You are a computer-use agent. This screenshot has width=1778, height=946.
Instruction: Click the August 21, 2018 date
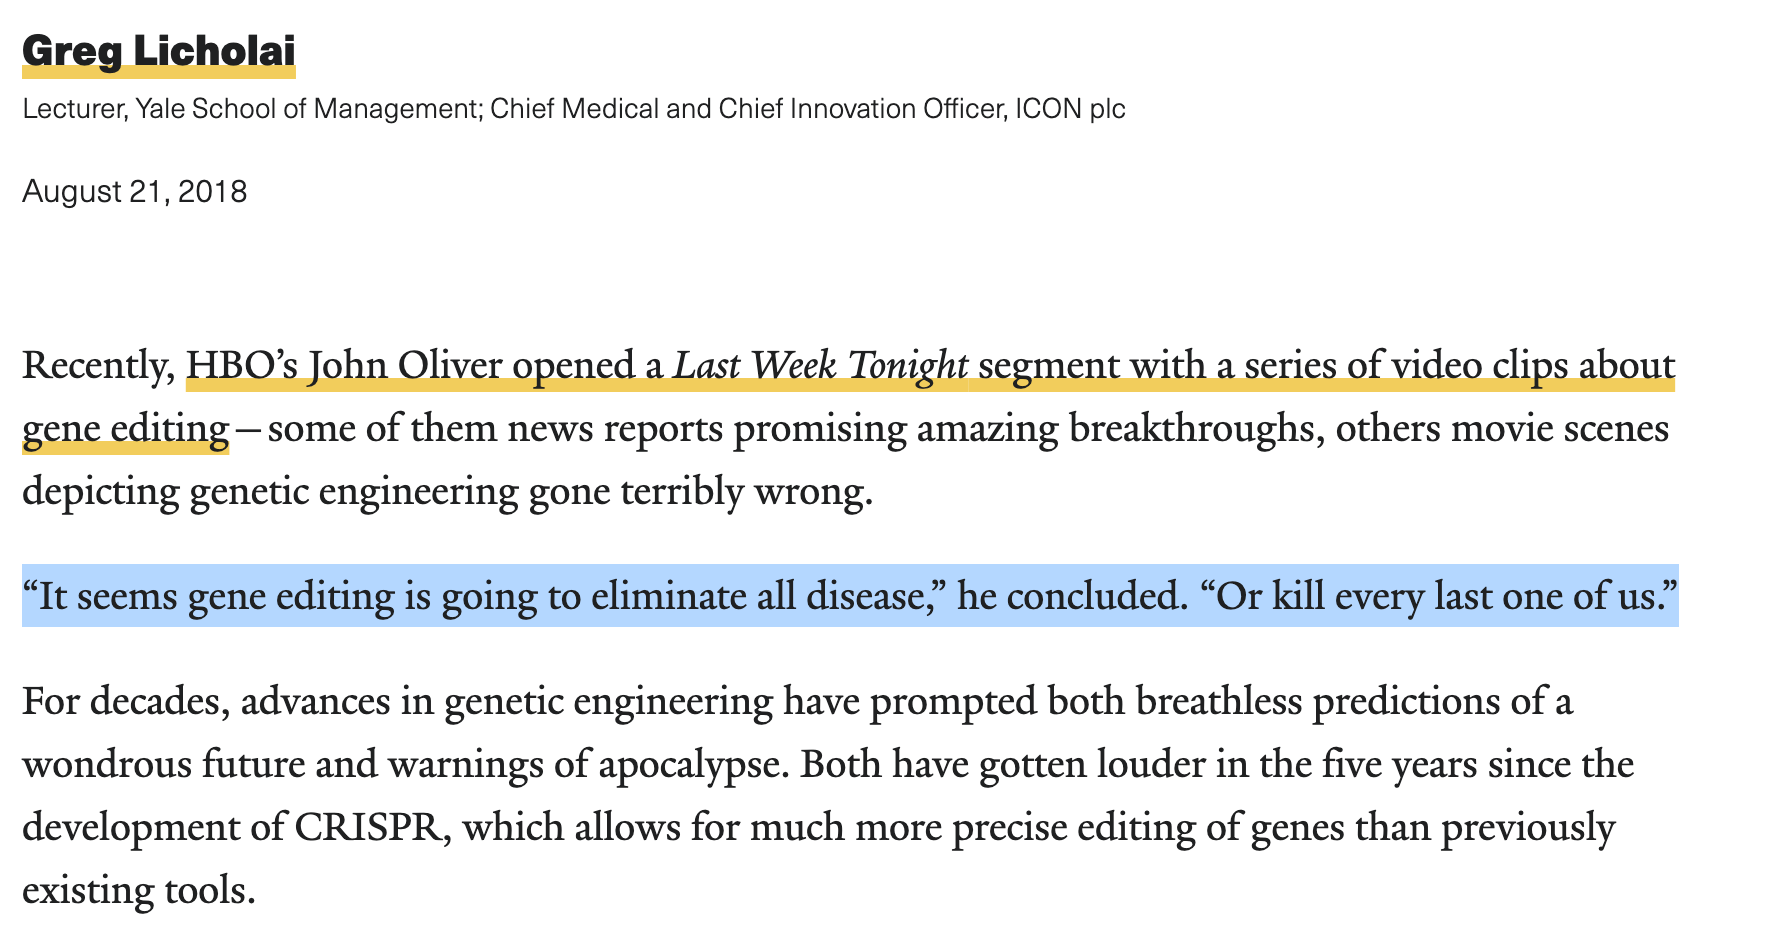[135, 191]
